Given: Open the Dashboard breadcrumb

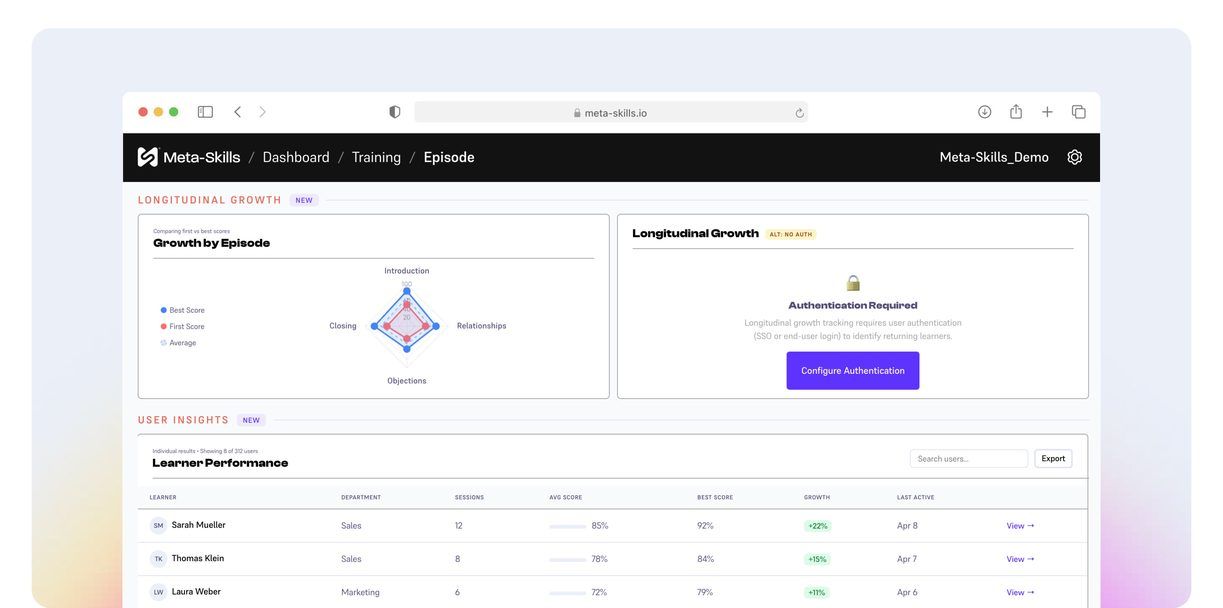Looking at the screenshot, I should (296, 157).
